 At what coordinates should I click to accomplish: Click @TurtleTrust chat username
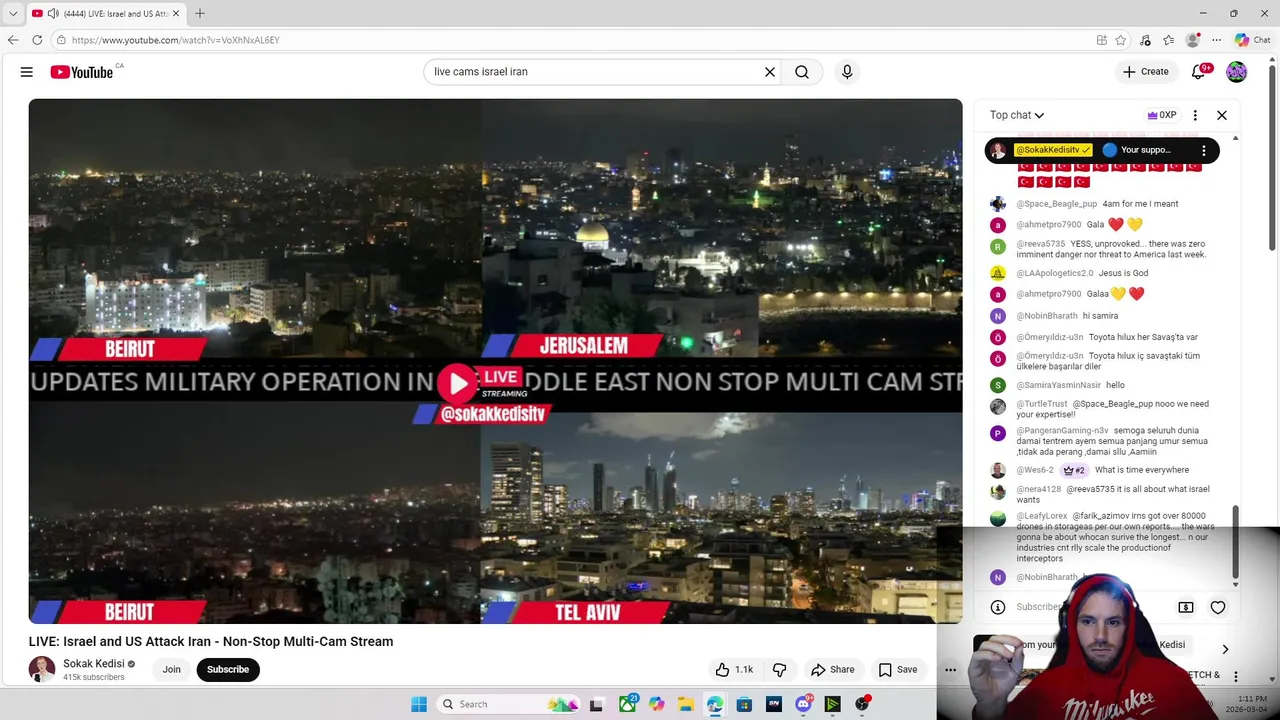[x=1042, y=404]
